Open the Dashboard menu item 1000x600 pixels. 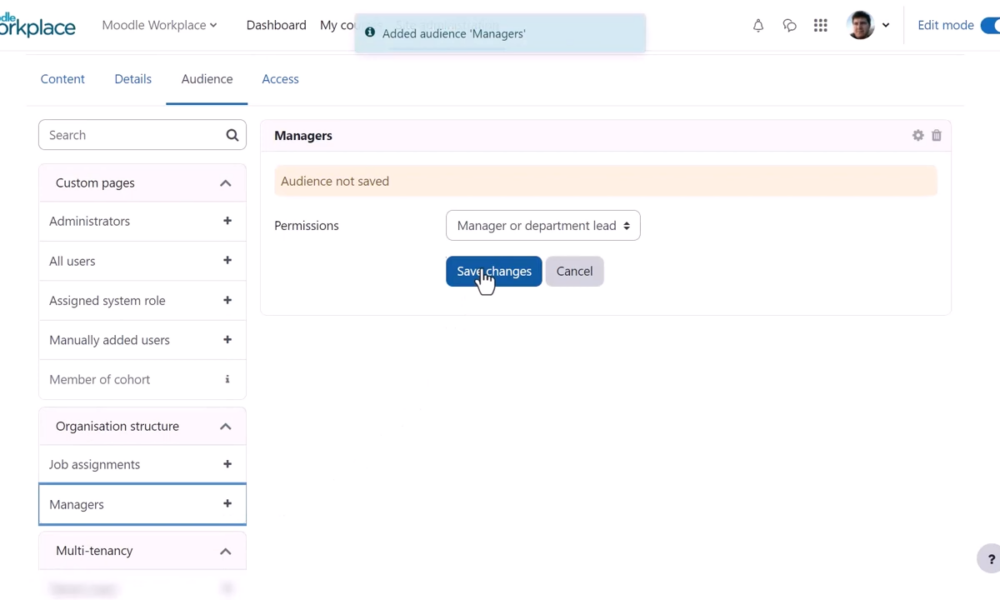pyautogui.click(x=276, y=25)
